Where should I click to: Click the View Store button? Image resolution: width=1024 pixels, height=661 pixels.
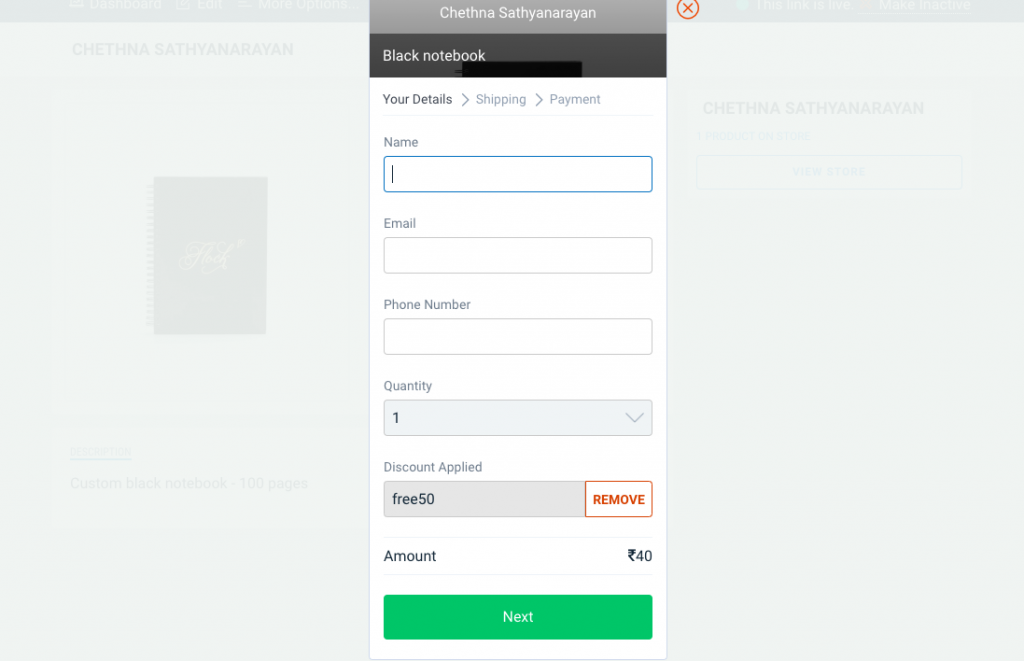[x=829, y=172]
